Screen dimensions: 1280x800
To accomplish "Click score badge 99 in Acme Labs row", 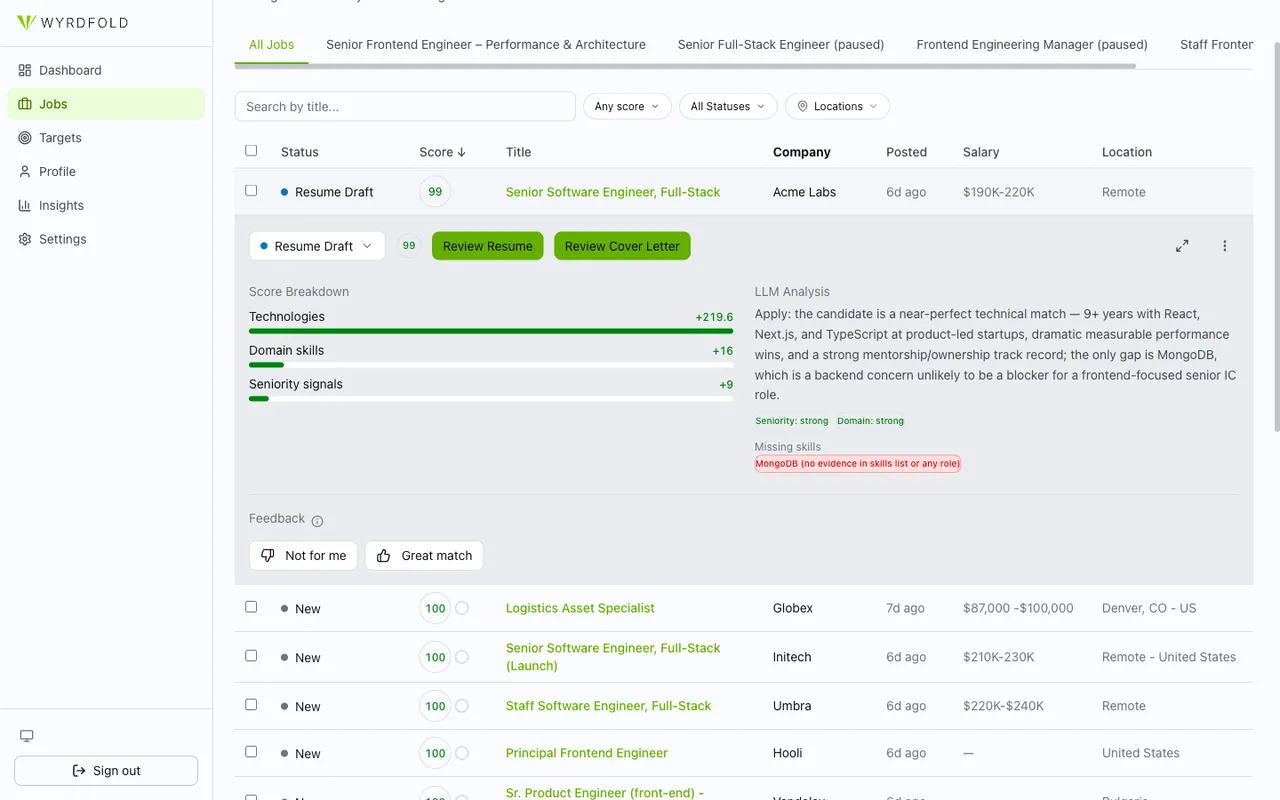I will [x=435, y=192].
